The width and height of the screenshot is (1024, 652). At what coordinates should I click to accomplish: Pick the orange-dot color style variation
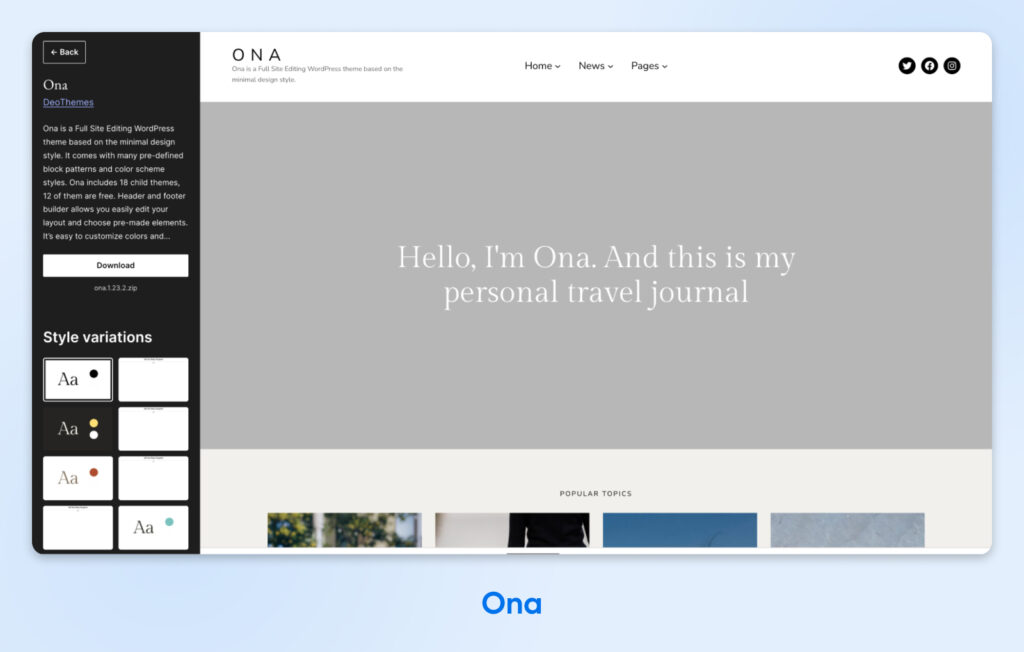pyautogui.click(x=77, y=477)
